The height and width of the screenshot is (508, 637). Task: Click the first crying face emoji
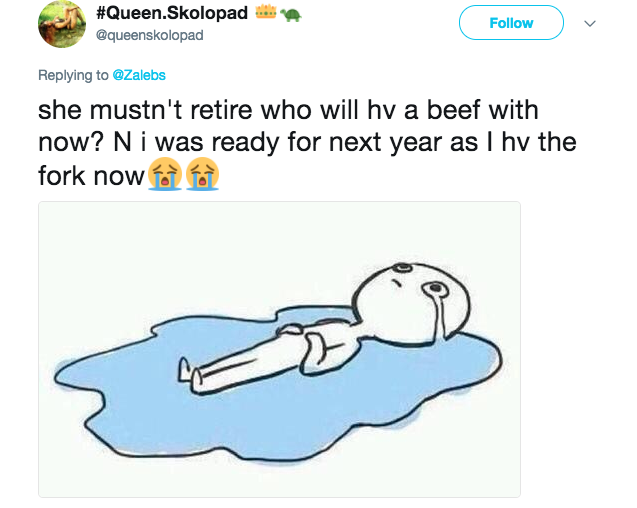(x=165, y=174)
